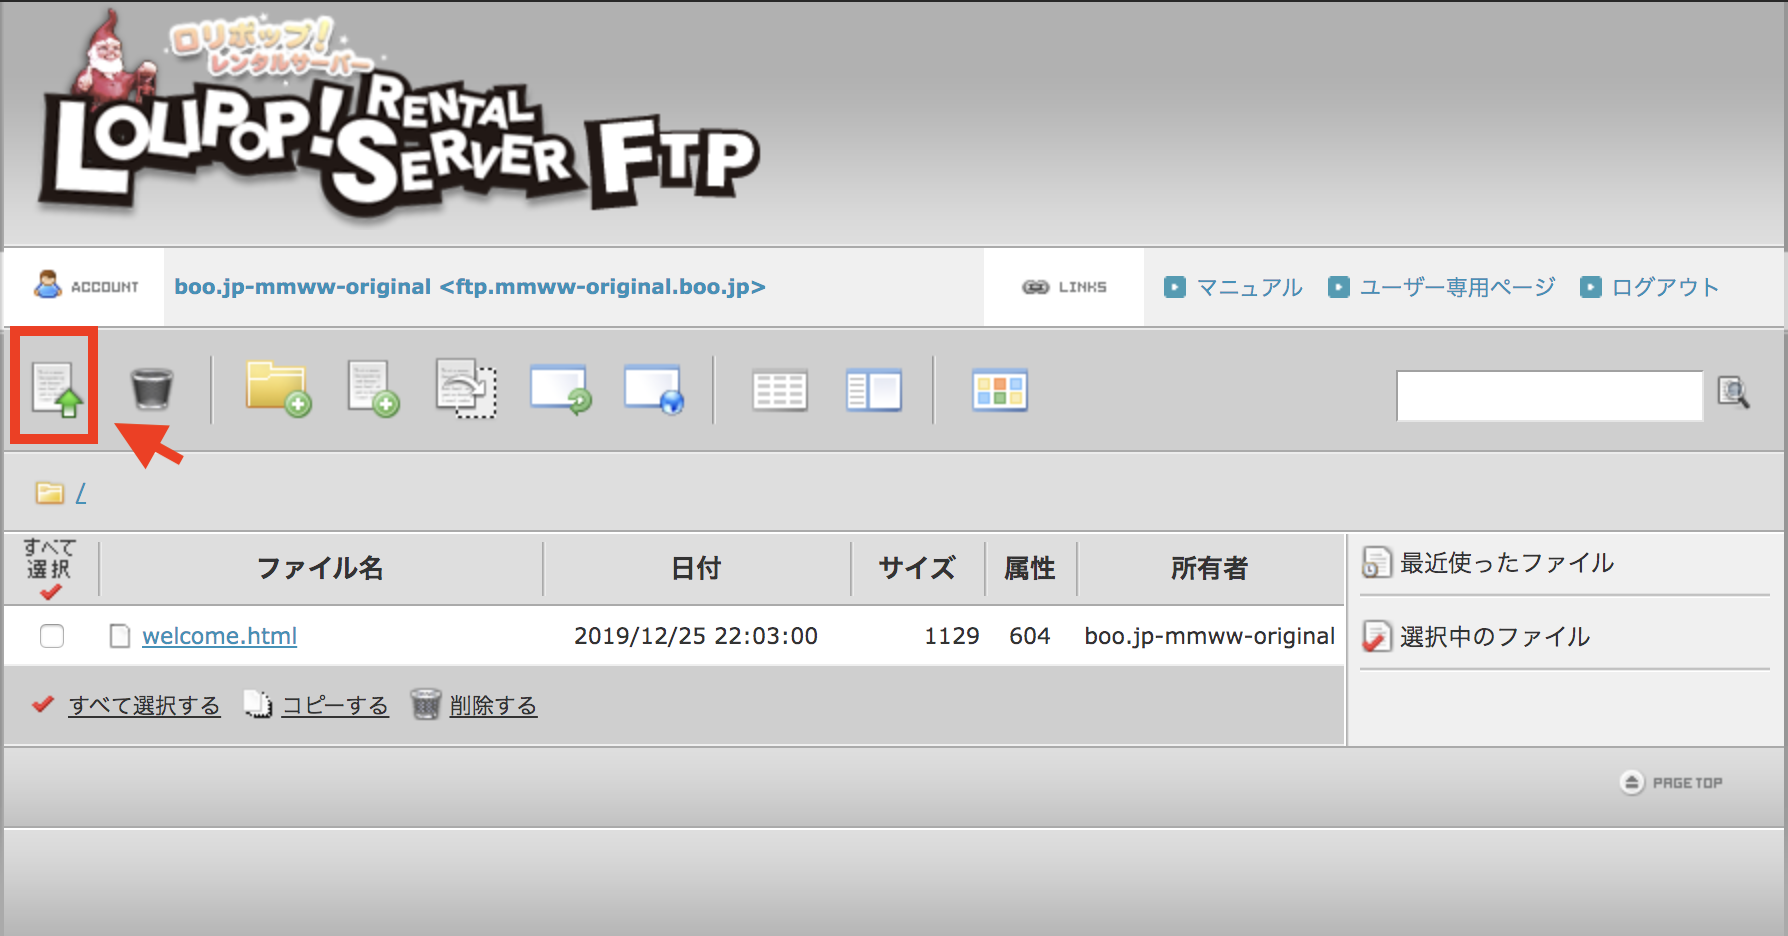Click the Lolipop Rental Server FTP logo
The width and height of the screenshot is (1788, 936).
[x=398, y=115]
